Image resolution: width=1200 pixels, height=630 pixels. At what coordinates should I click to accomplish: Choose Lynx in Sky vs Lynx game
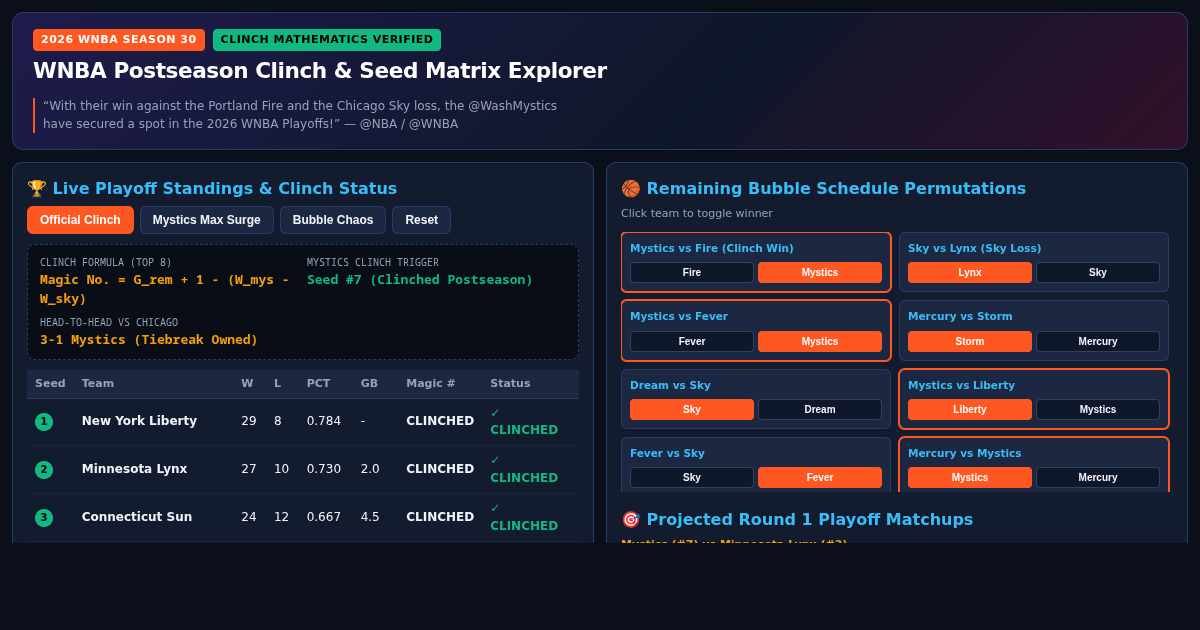[970, 272]
